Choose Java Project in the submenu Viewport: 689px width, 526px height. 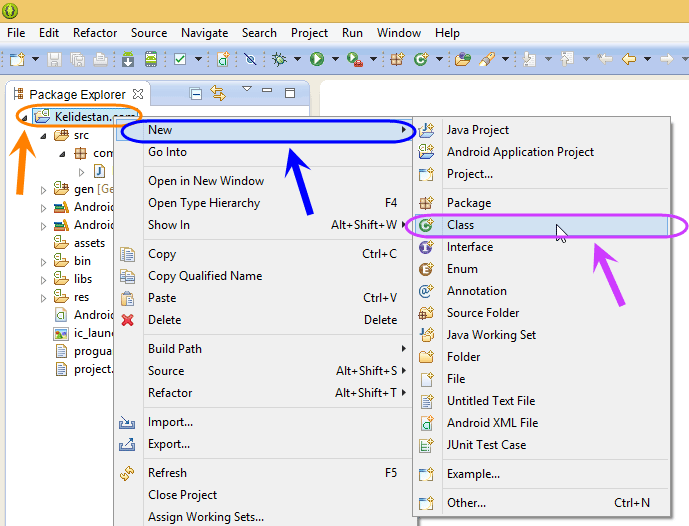(x=541, y=130)
